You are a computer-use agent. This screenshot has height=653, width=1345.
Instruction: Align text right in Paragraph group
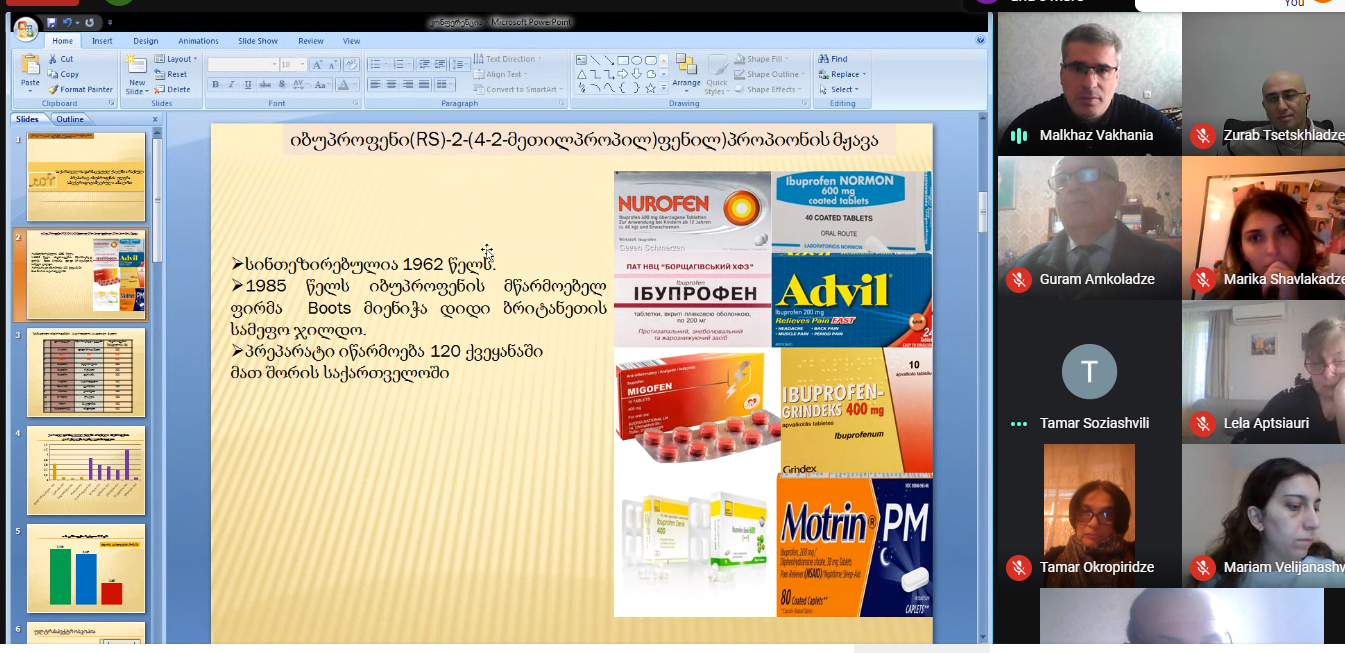tap(408, 84)
